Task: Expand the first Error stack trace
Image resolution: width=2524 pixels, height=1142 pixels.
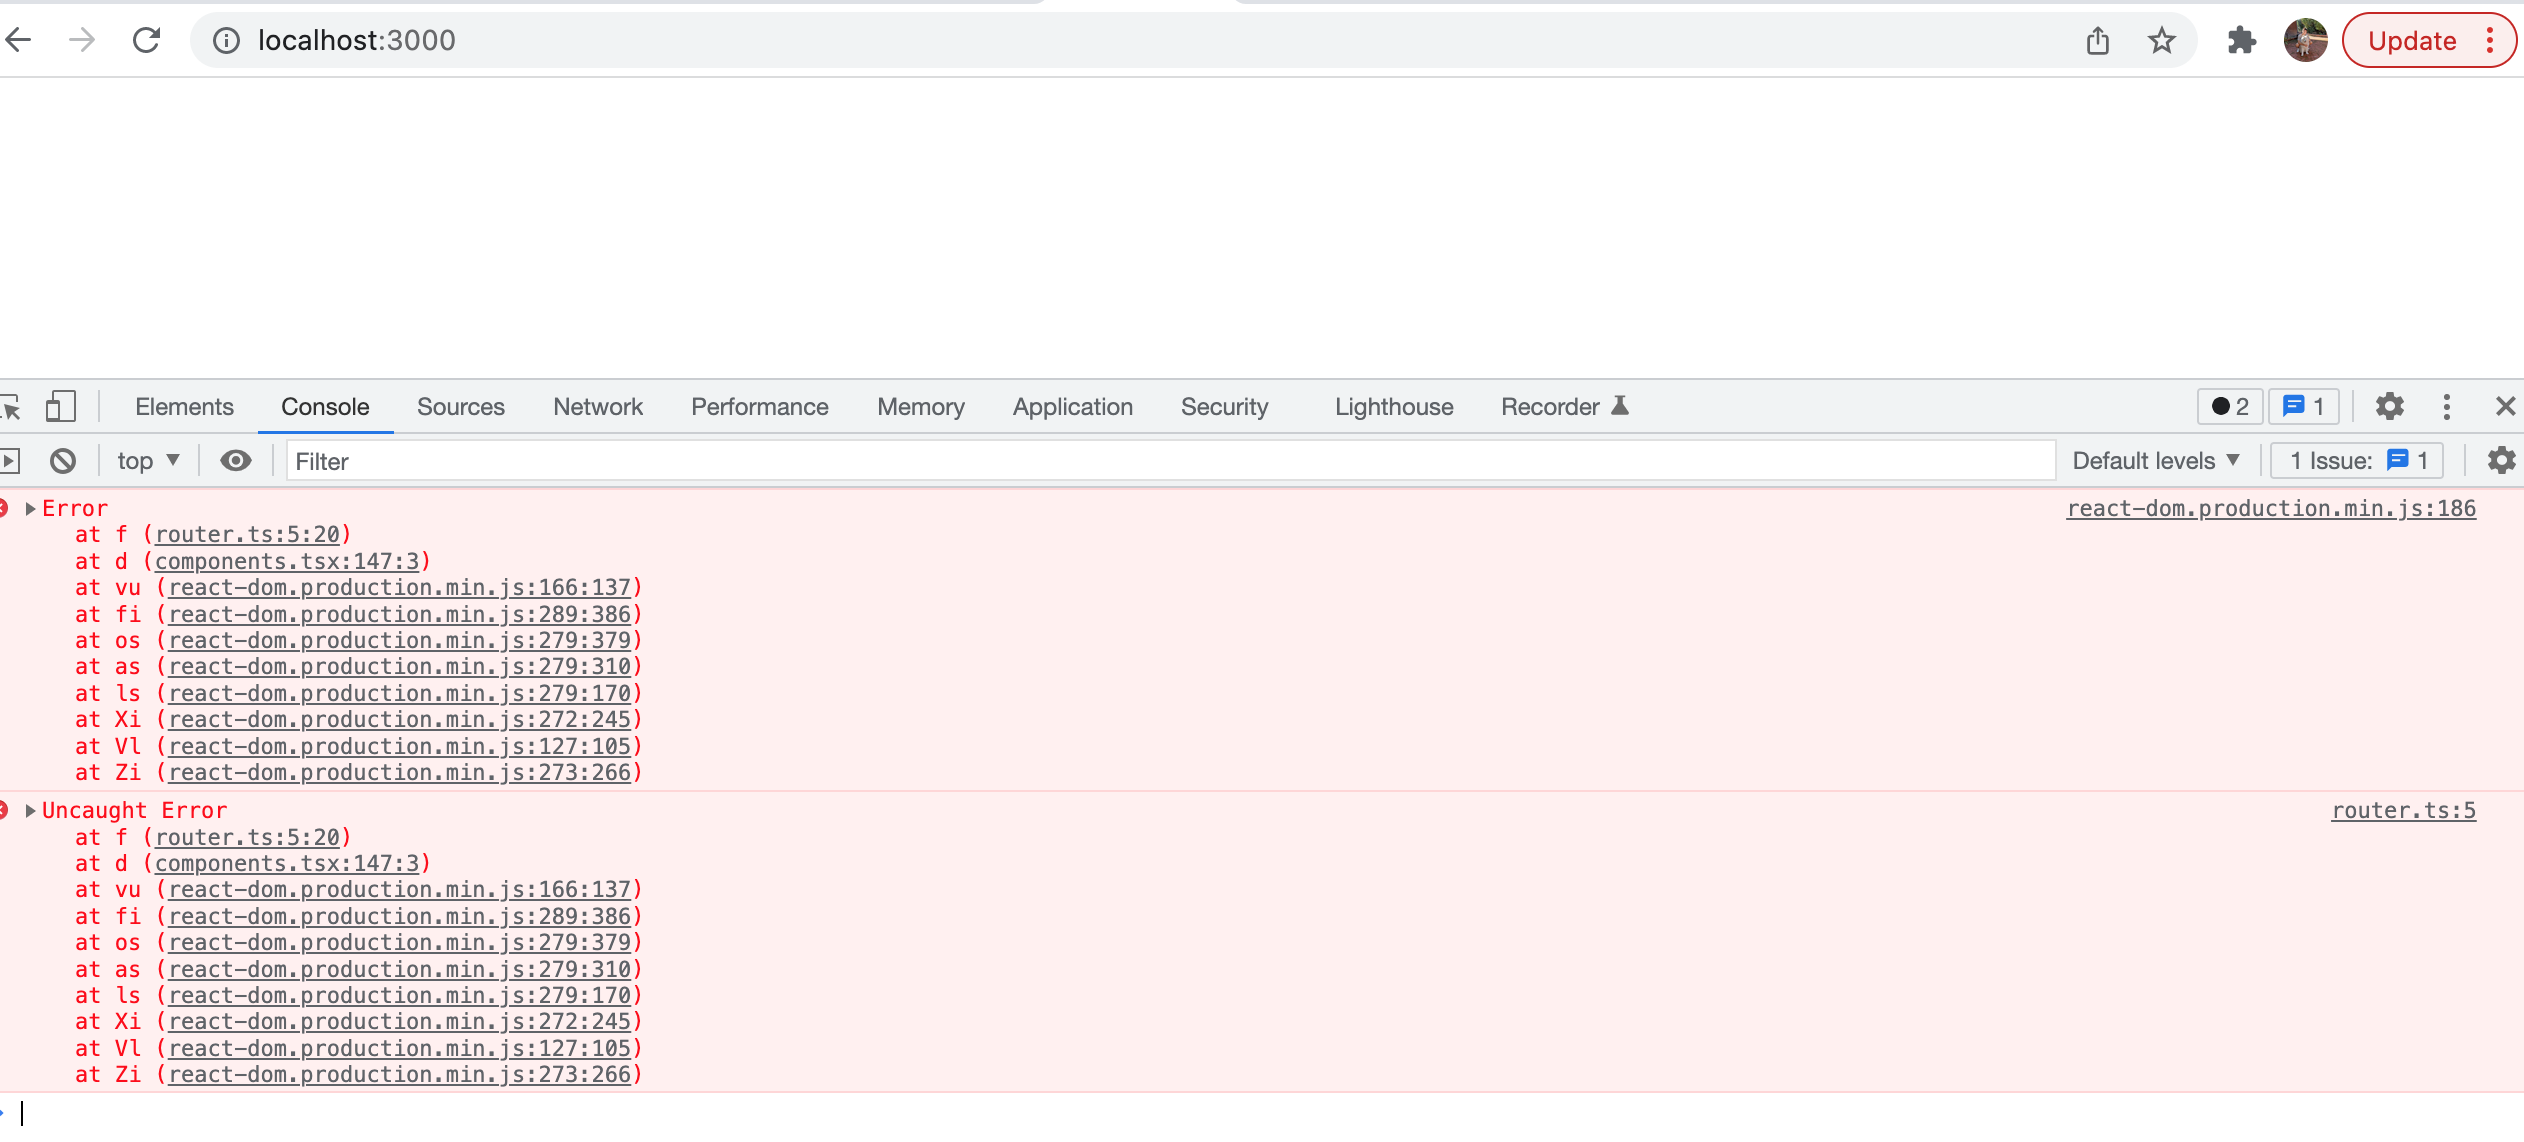Action: tap(29, 507)
